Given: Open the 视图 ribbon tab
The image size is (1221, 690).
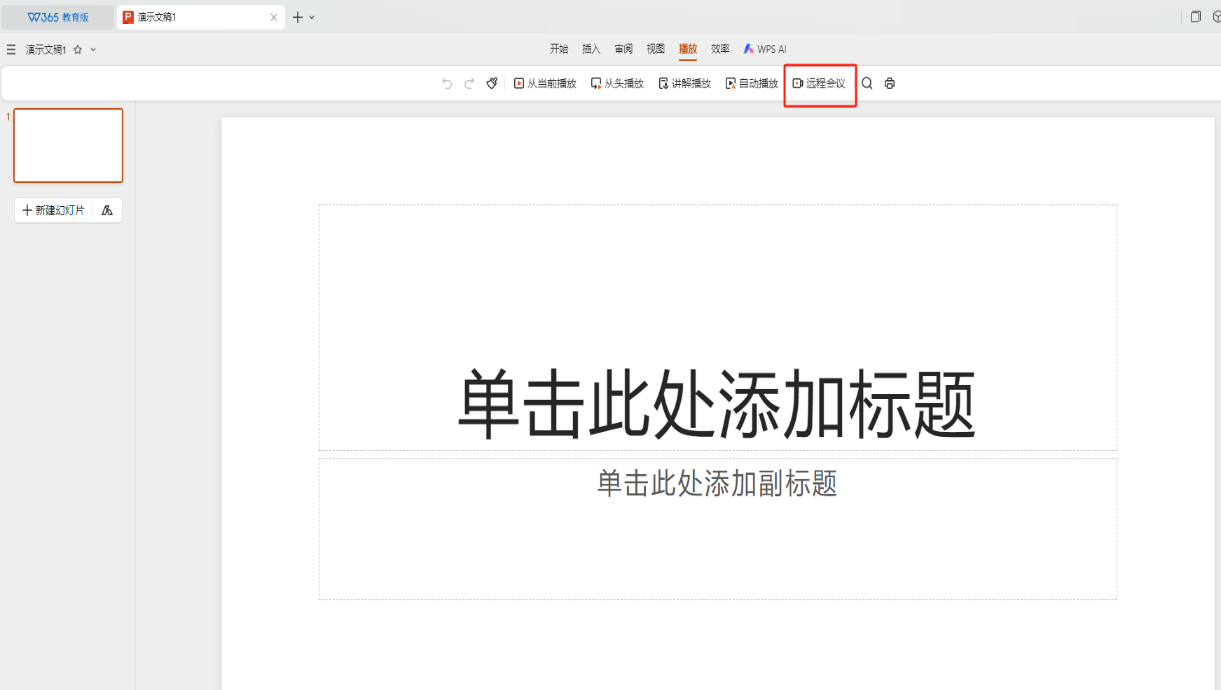Looking at the screenshot, I should click(x=655, y=49).
